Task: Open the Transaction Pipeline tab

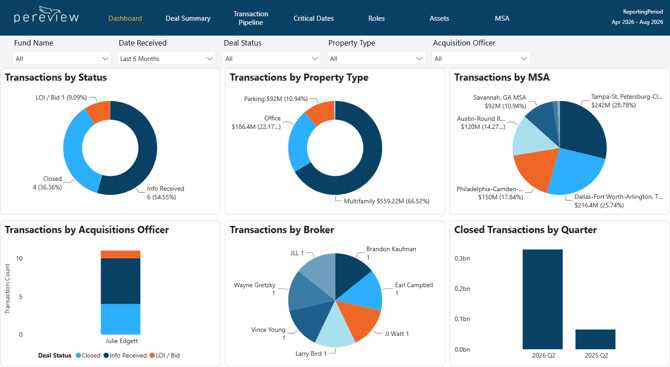Action: pyautogui.click(x=251, y=18)
